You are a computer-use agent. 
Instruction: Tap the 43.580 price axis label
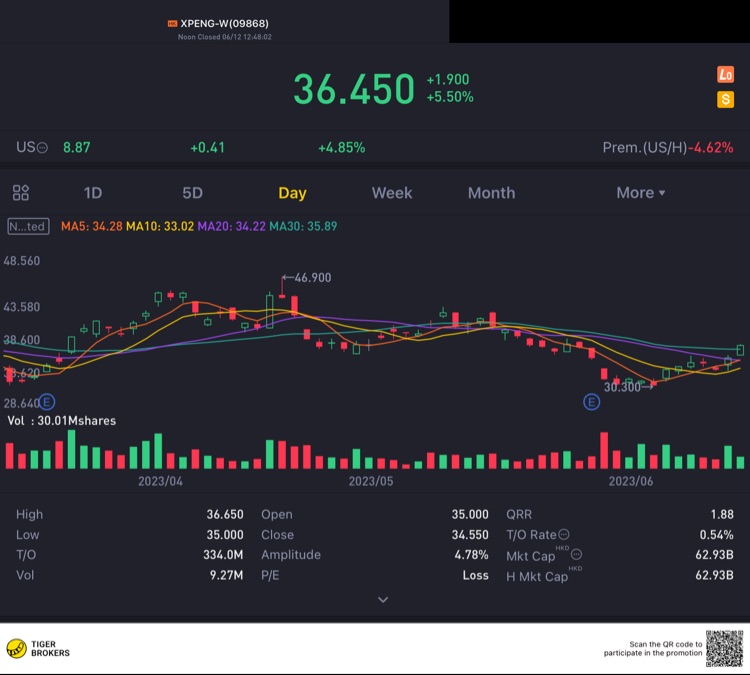pos(22,307)
